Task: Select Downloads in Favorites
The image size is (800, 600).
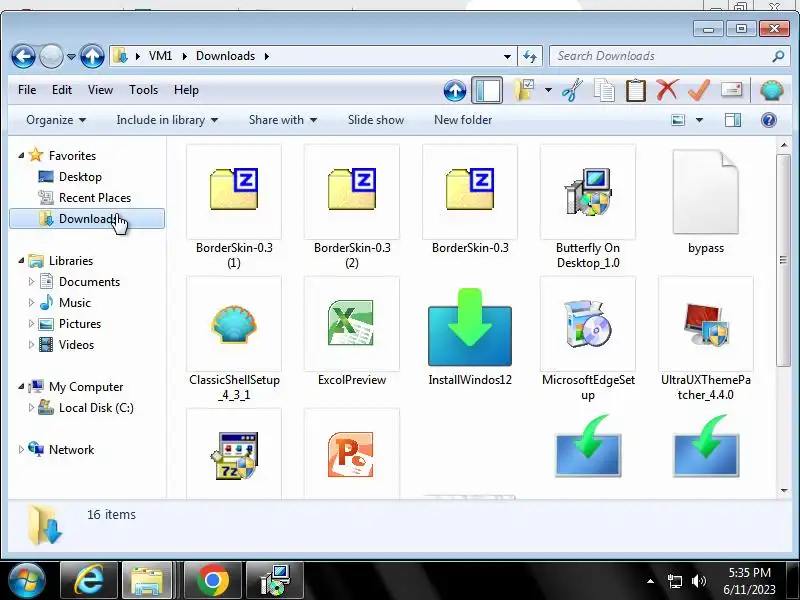Action: pos(87,219)
